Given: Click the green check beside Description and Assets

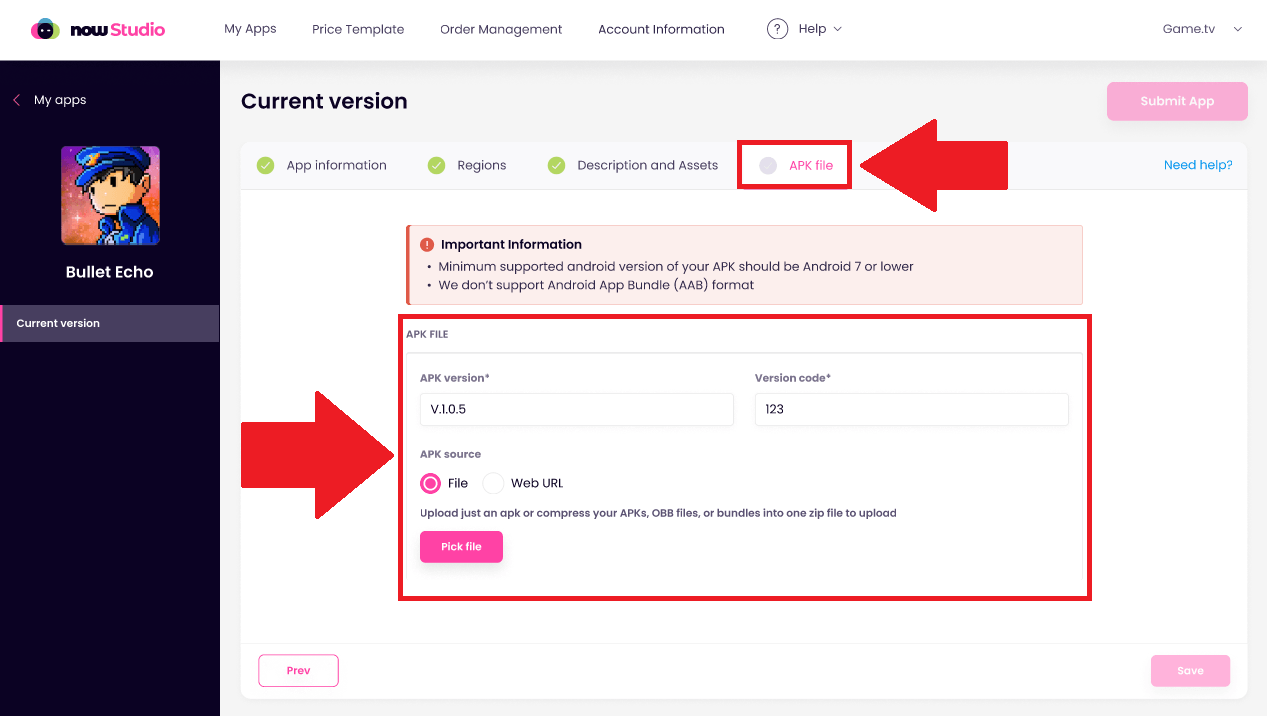Looking at the screenshot, I should tap(556, 166).
